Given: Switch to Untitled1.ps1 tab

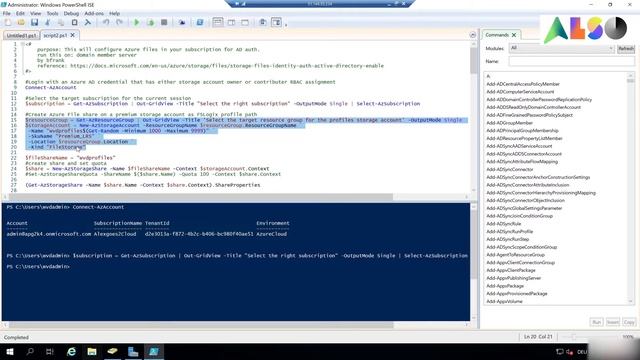Looking at the screenshot, I should click(x=21, y=36).
